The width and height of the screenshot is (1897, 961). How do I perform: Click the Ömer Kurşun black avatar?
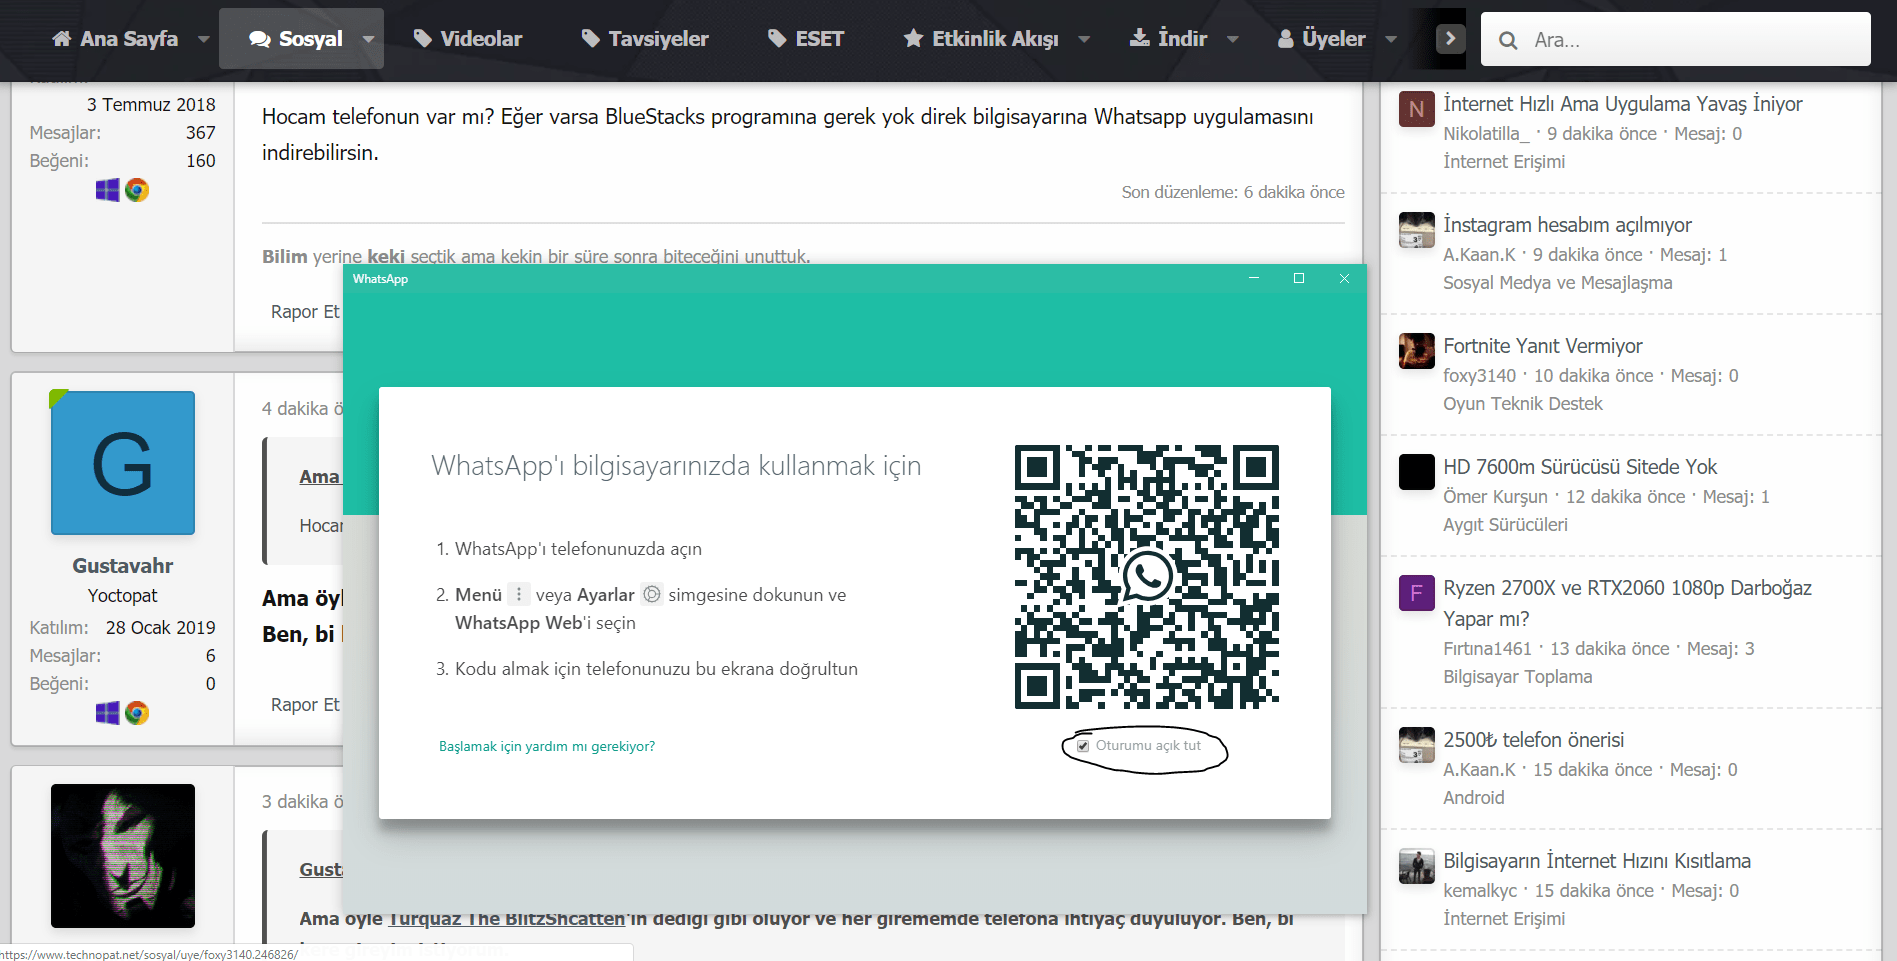point(1416,472)
